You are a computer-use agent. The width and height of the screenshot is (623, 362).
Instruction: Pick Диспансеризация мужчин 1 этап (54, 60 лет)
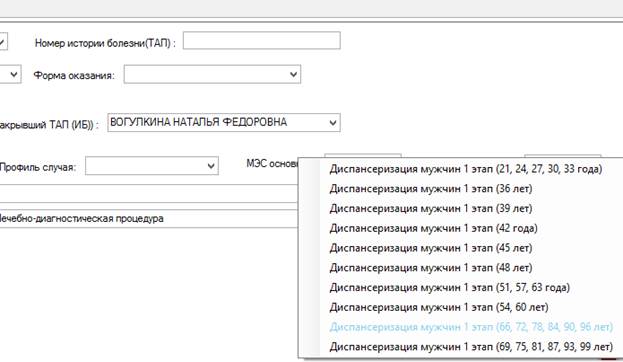pyautogui.click(x=439, y=307)
